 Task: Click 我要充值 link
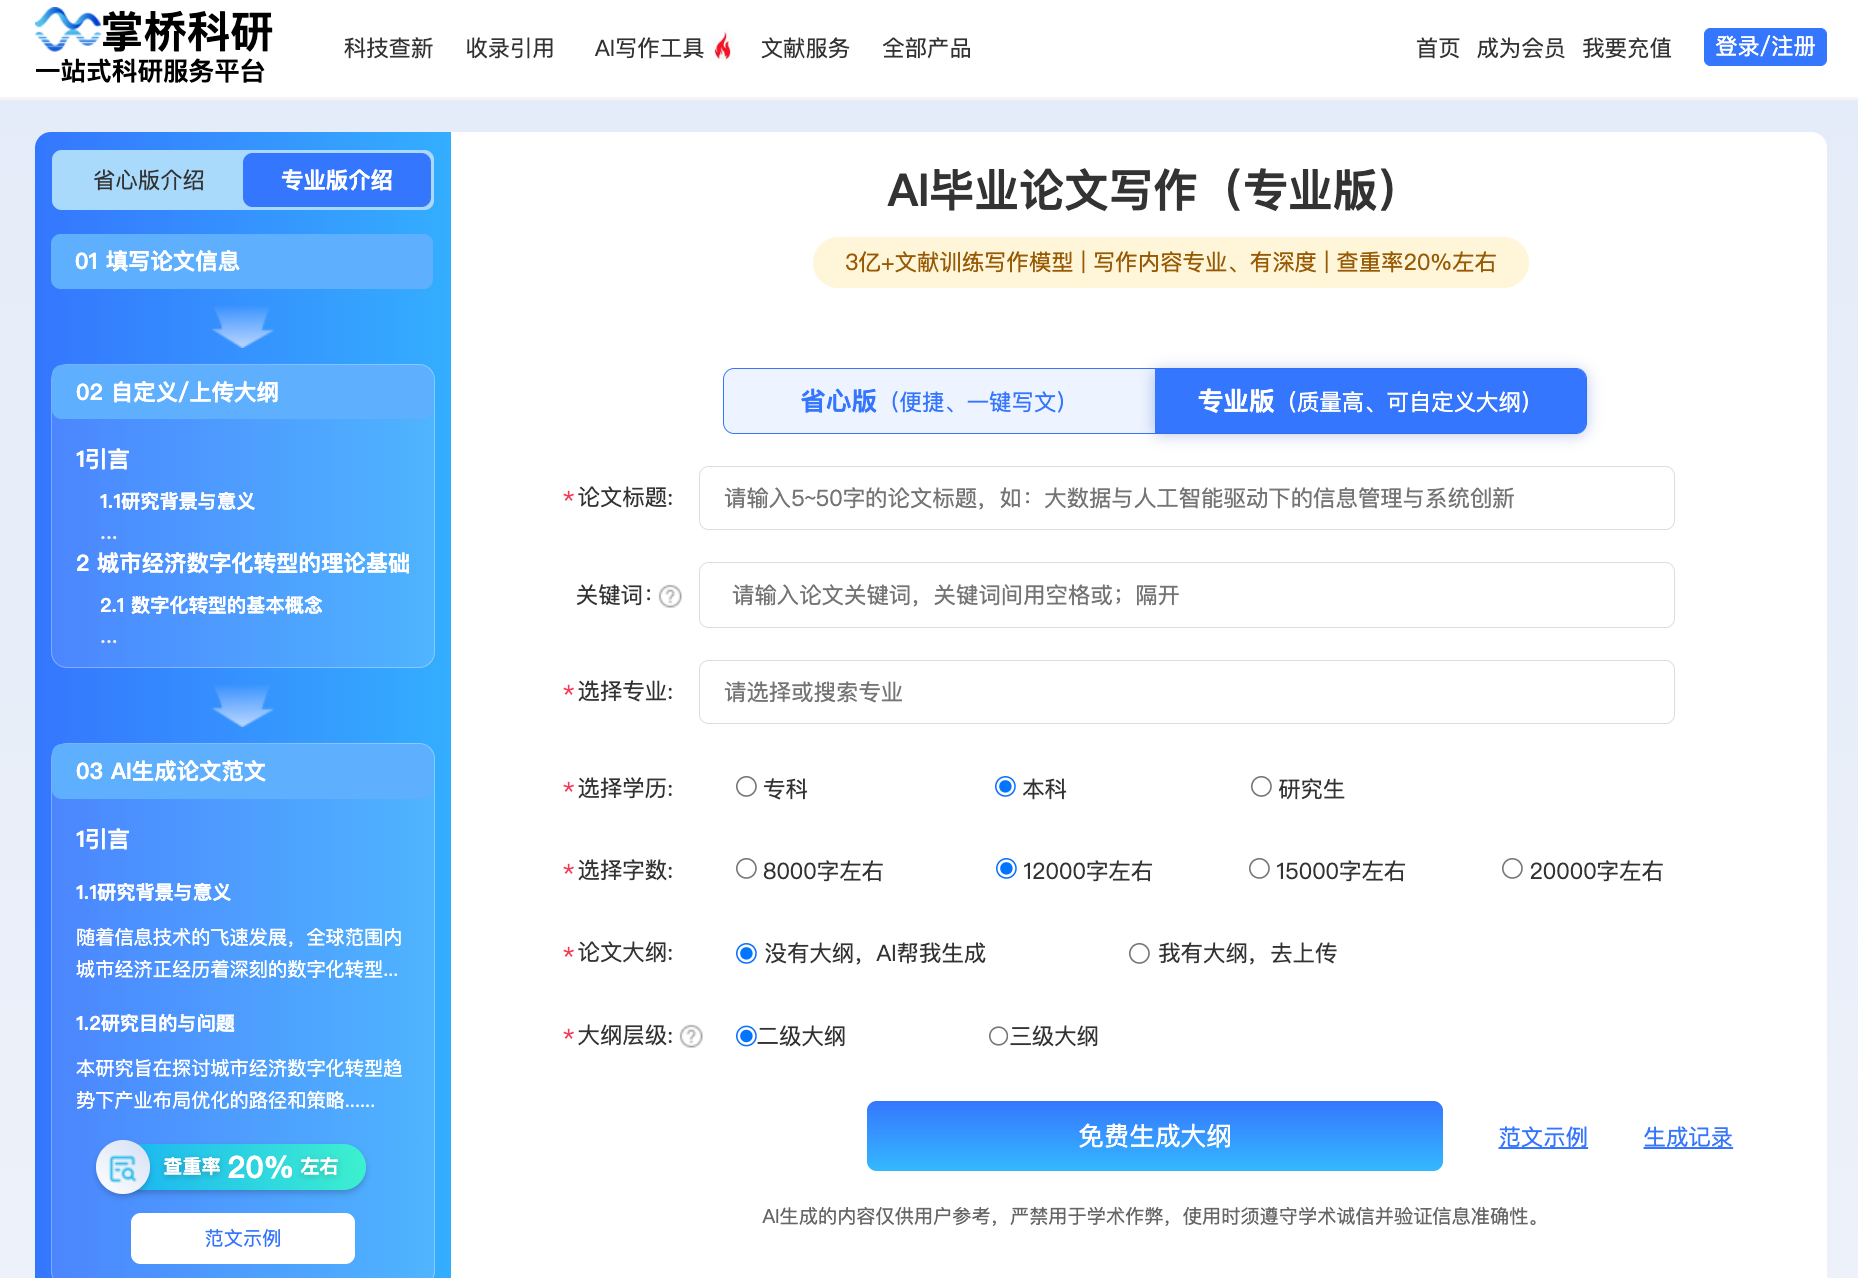[1627, 48]
